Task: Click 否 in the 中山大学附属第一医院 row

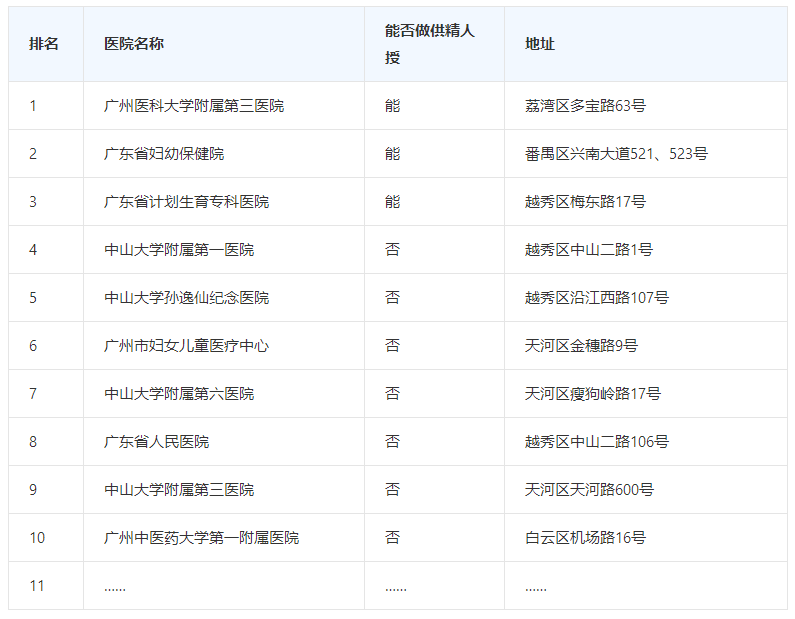Action: tap(392, 250)
